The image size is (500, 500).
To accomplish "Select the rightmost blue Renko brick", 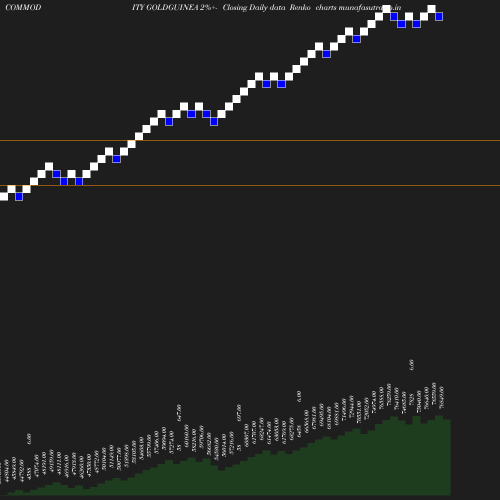I will [439, 16].
